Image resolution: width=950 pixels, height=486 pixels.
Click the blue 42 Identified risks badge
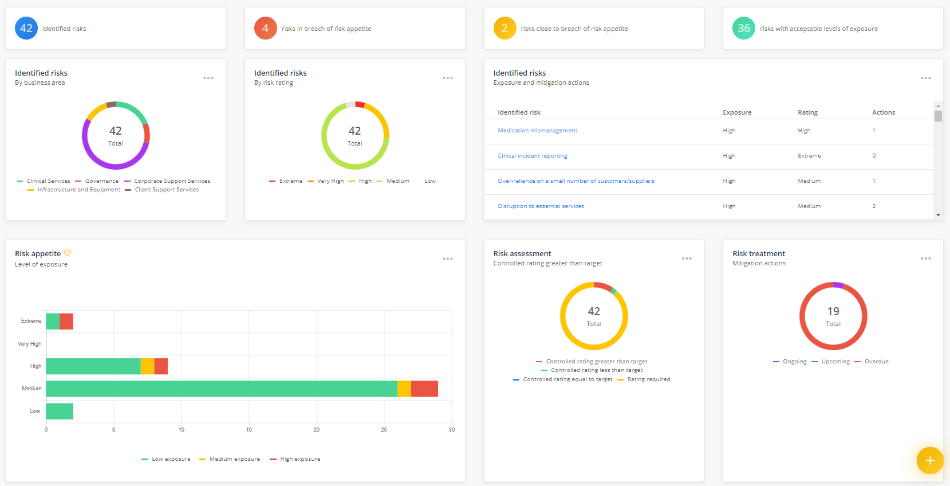click(26, 28)
